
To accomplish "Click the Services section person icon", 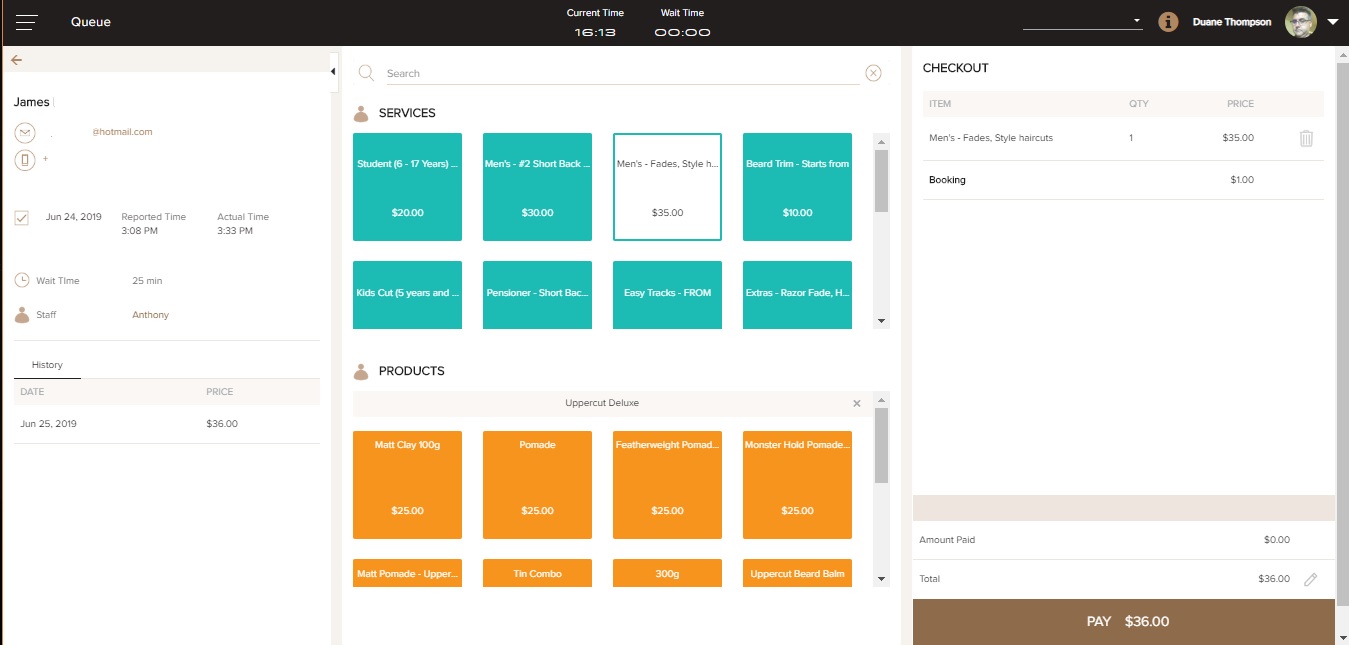I will (361, 113).
